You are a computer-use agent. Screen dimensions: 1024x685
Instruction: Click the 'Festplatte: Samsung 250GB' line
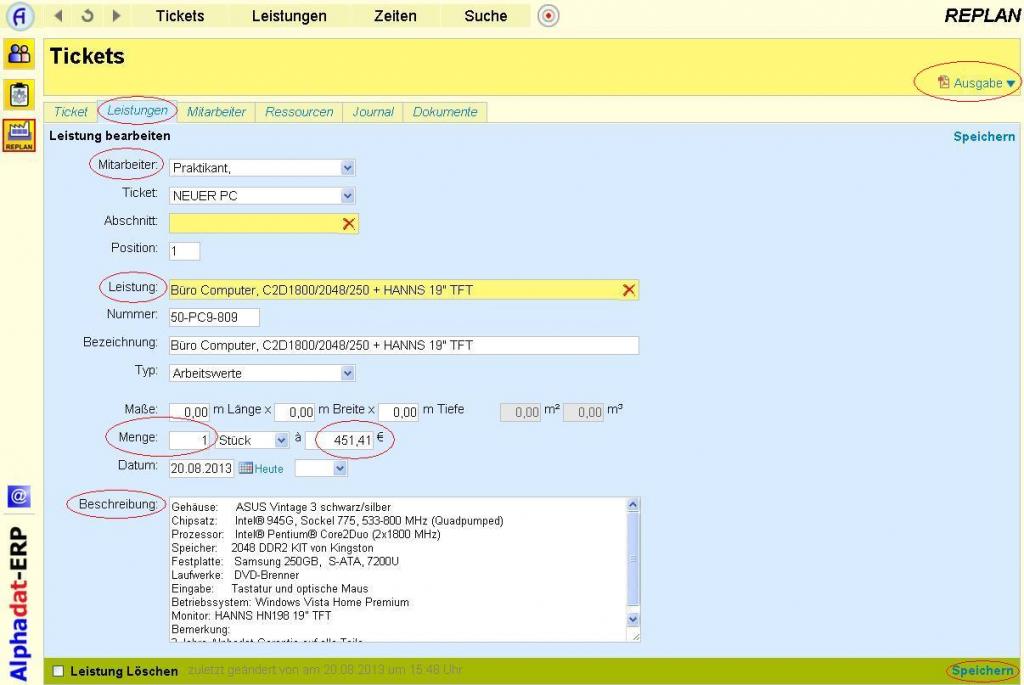click(x=285, y=562)
